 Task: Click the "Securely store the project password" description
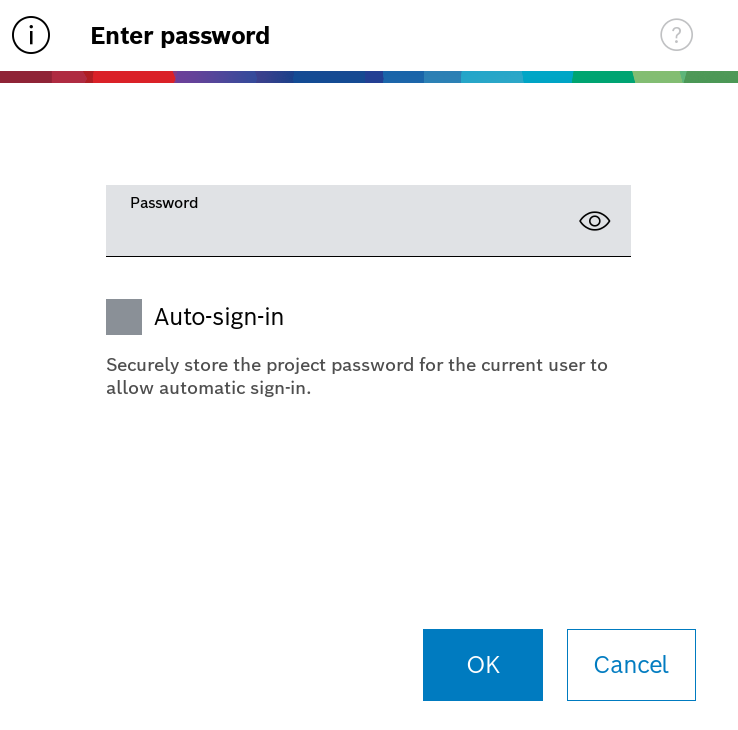click(x=356, y=377)
